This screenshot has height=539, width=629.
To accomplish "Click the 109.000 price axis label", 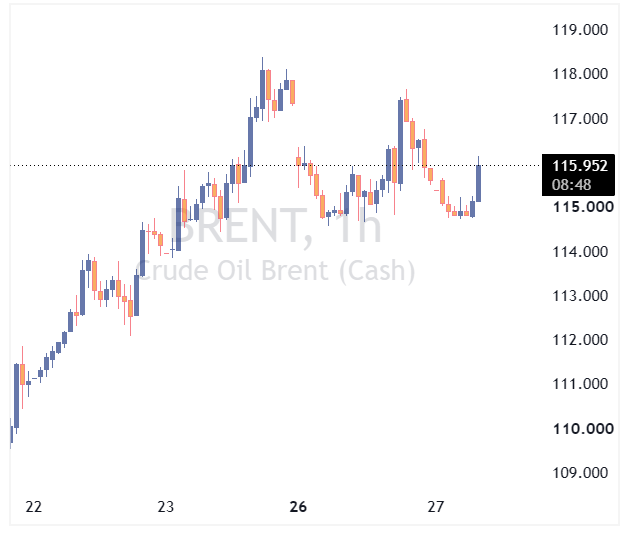I will (580, 473).
